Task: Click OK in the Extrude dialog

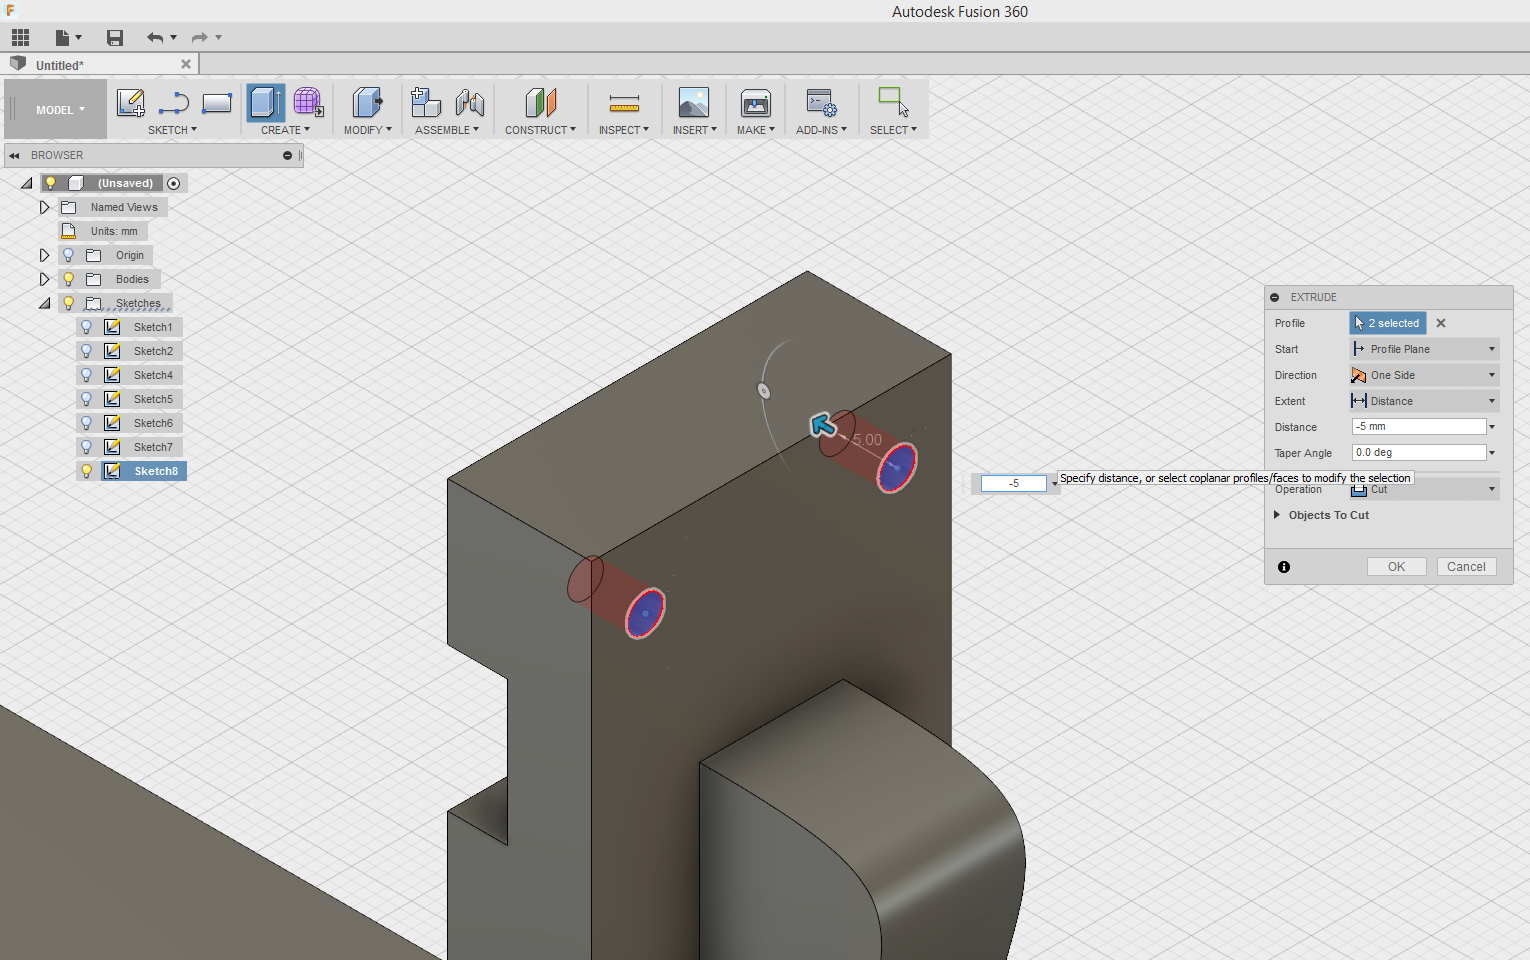Action: point(1396,567)
